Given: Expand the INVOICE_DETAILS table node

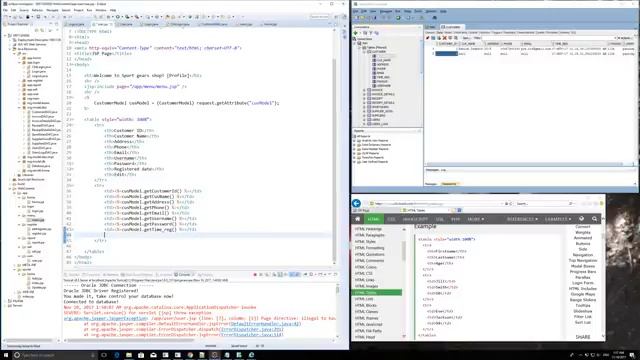Looking at the screenshot, I should [x=364, y=94].
